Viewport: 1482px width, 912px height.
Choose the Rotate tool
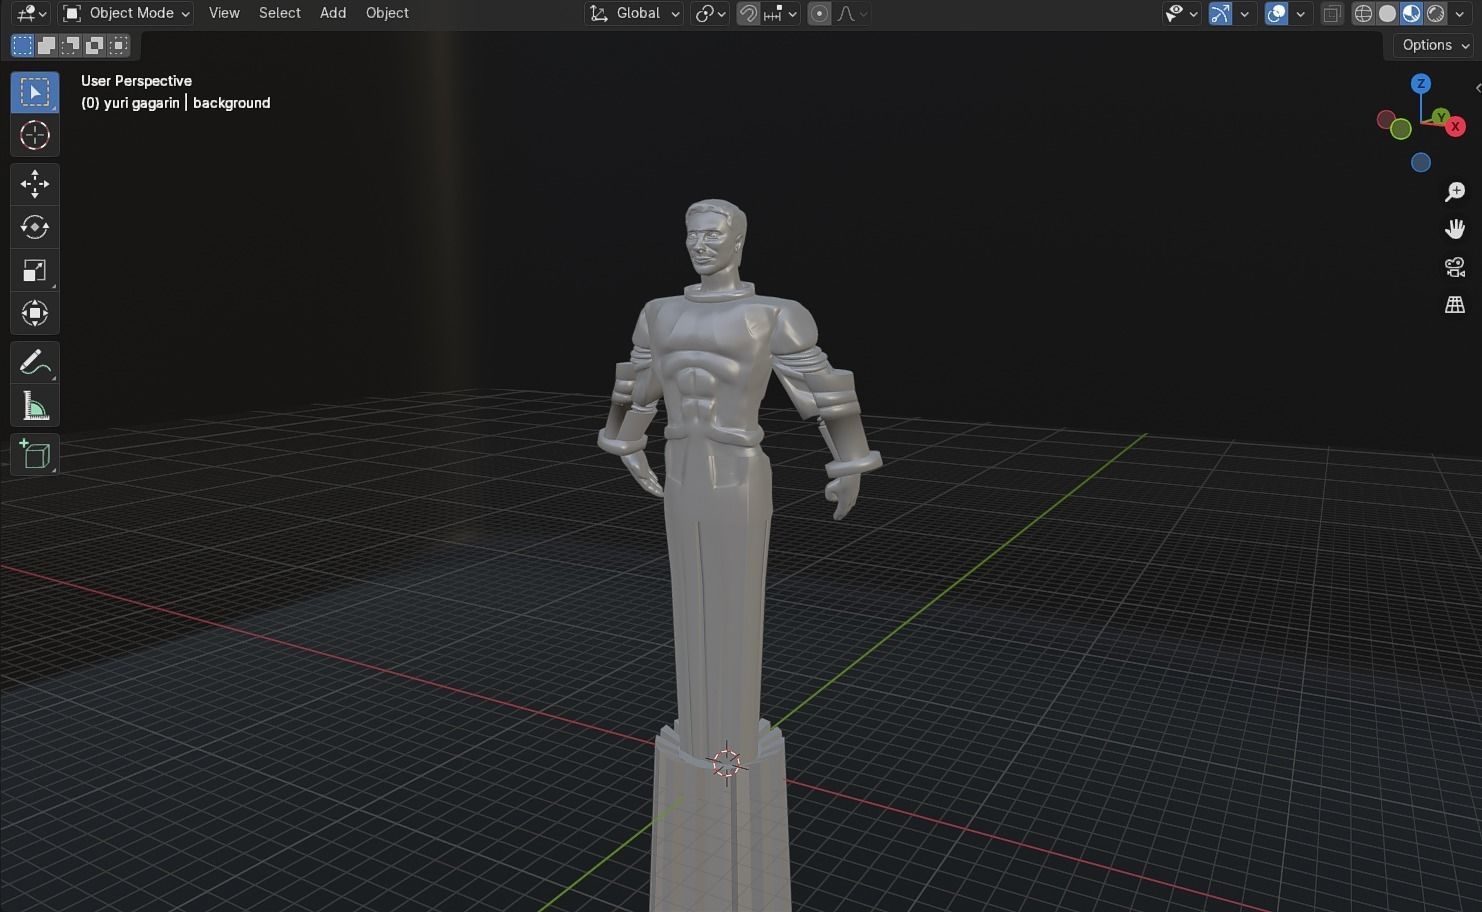pyautogui.click(x=35, y=227)
